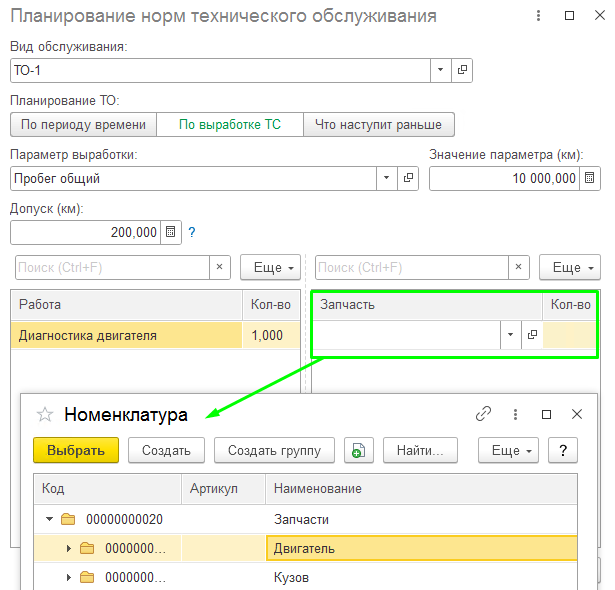
Task: Open the Пробег общий parameter form icon
Action: [x=408, y=178]
